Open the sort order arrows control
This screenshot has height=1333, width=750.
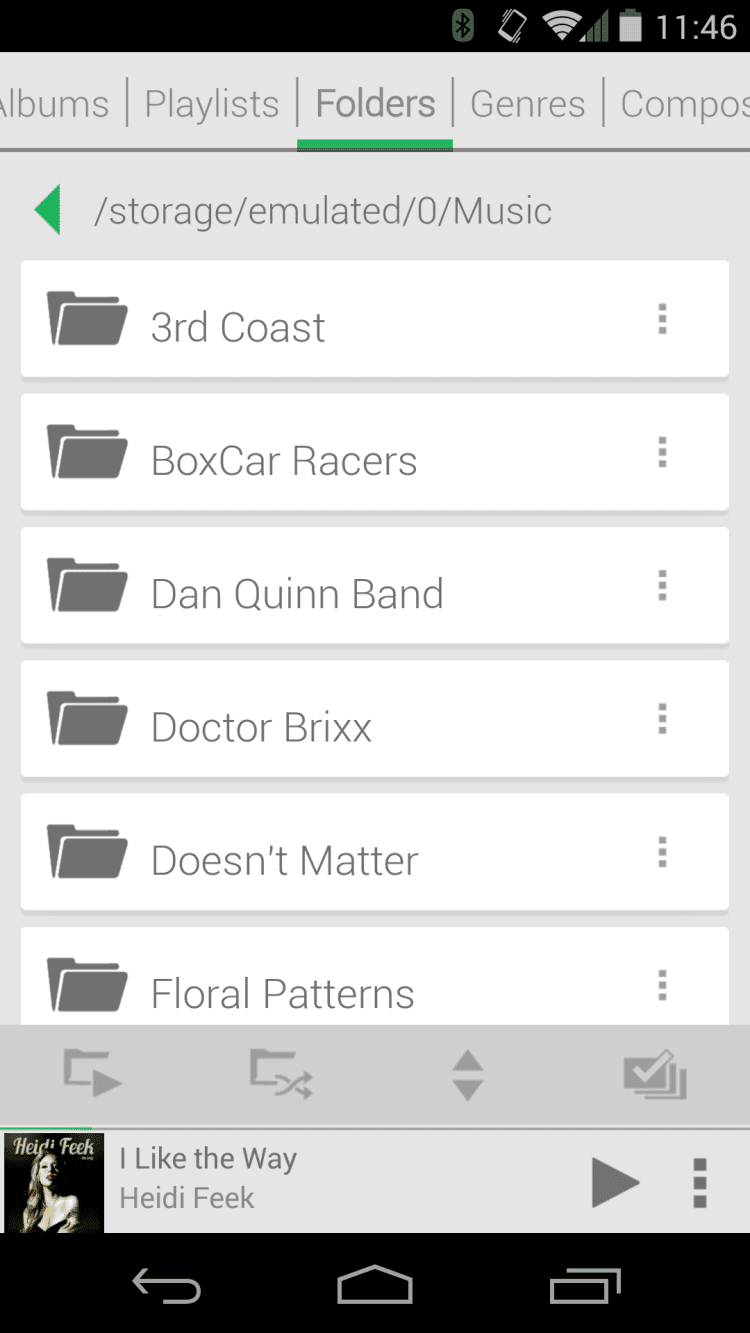click(x=467, y=1076)
